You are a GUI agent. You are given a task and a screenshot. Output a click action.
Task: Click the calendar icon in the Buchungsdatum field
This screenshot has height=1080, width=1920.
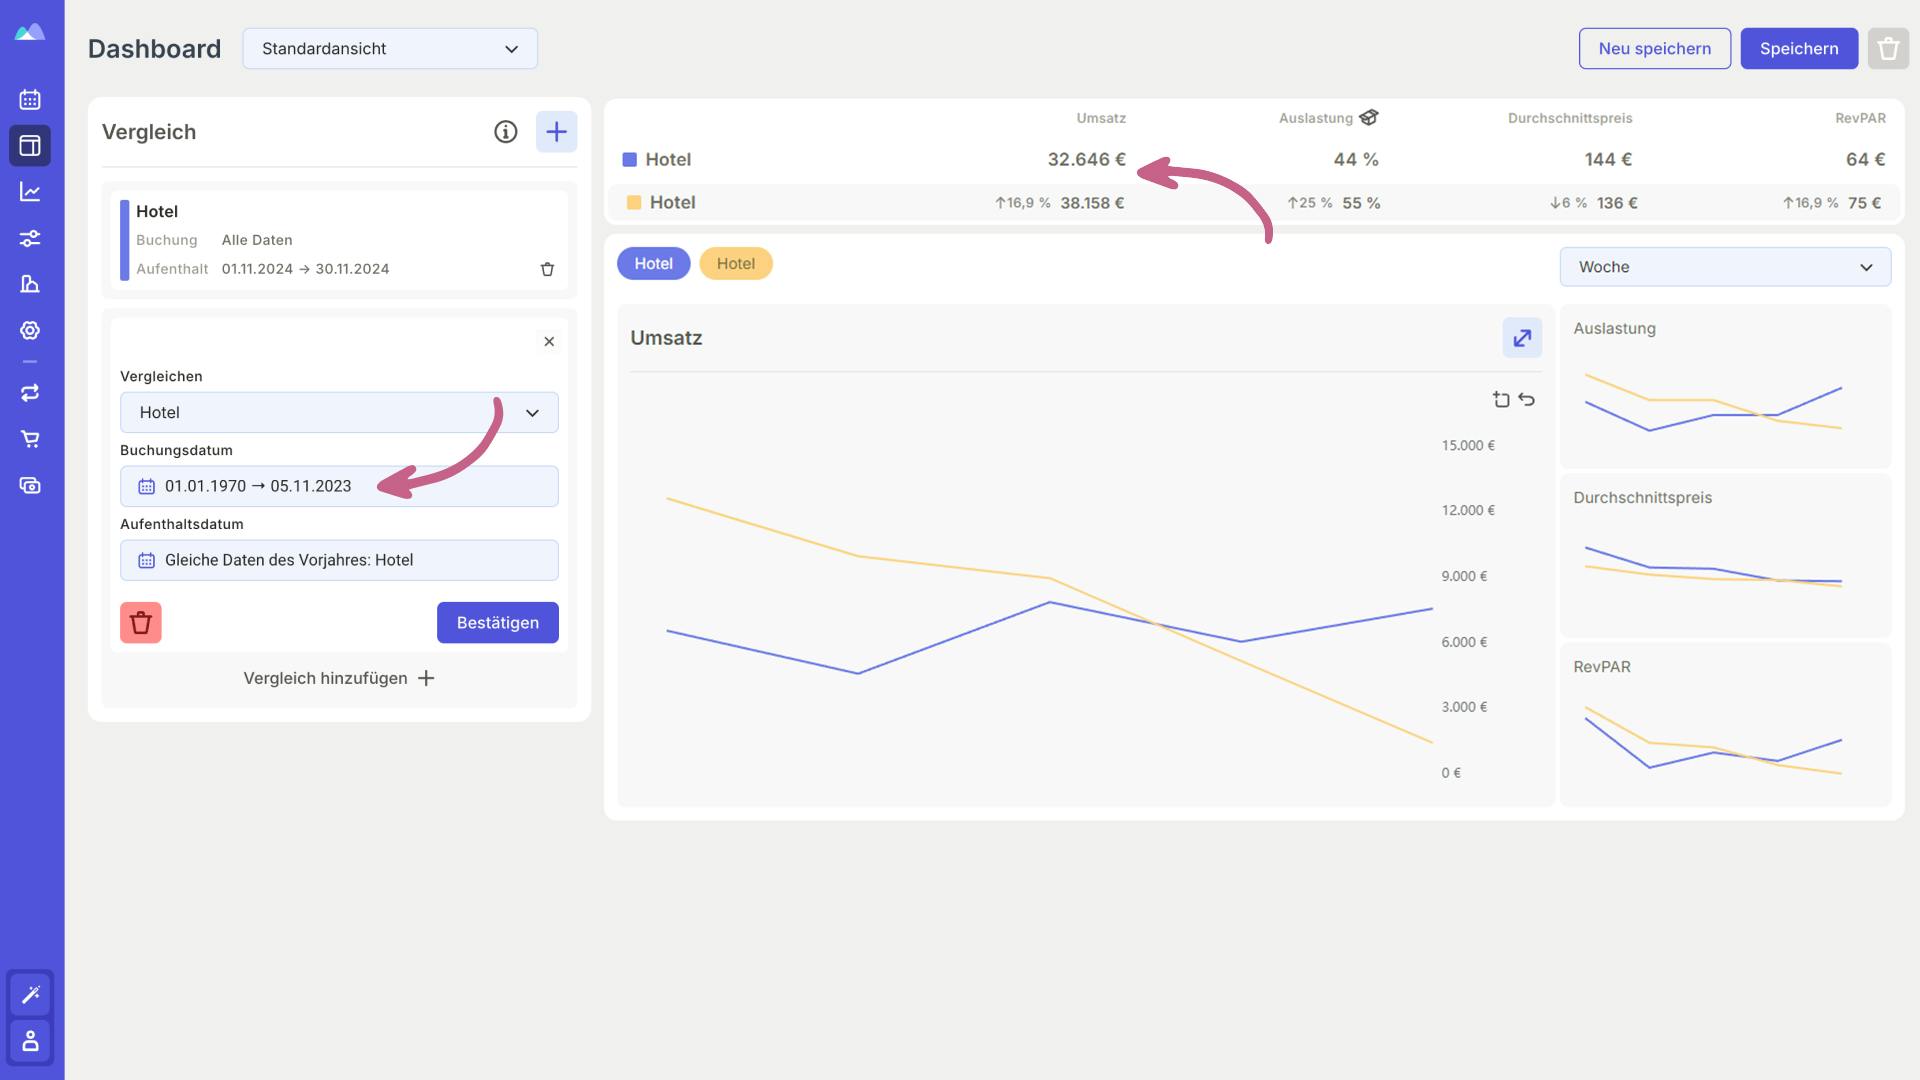point(146,487)
